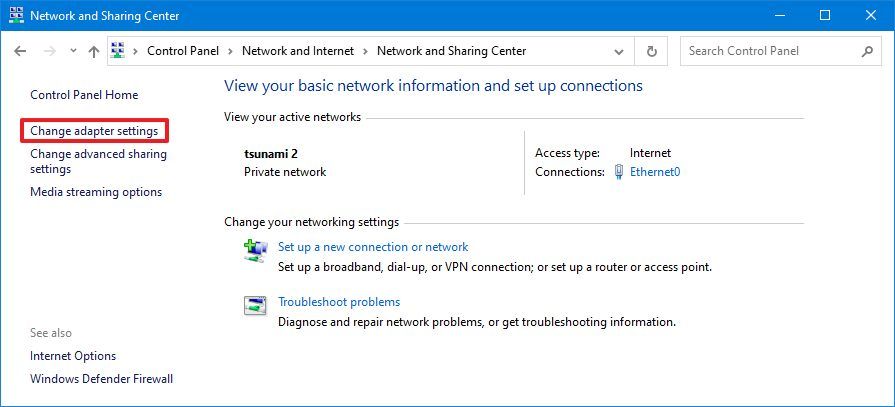Open Internet Options
895x407 pixels.
click(x=73, y=356)
